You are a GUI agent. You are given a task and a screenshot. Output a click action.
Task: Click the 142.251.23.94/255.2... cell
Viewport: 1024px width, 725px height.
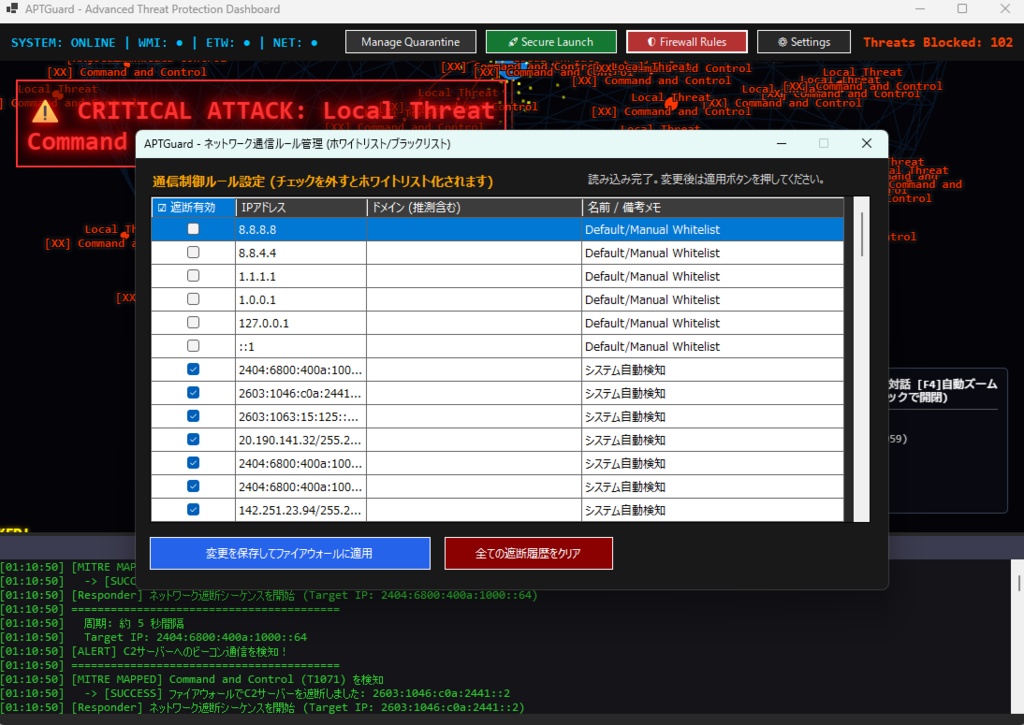coord(301,510)
